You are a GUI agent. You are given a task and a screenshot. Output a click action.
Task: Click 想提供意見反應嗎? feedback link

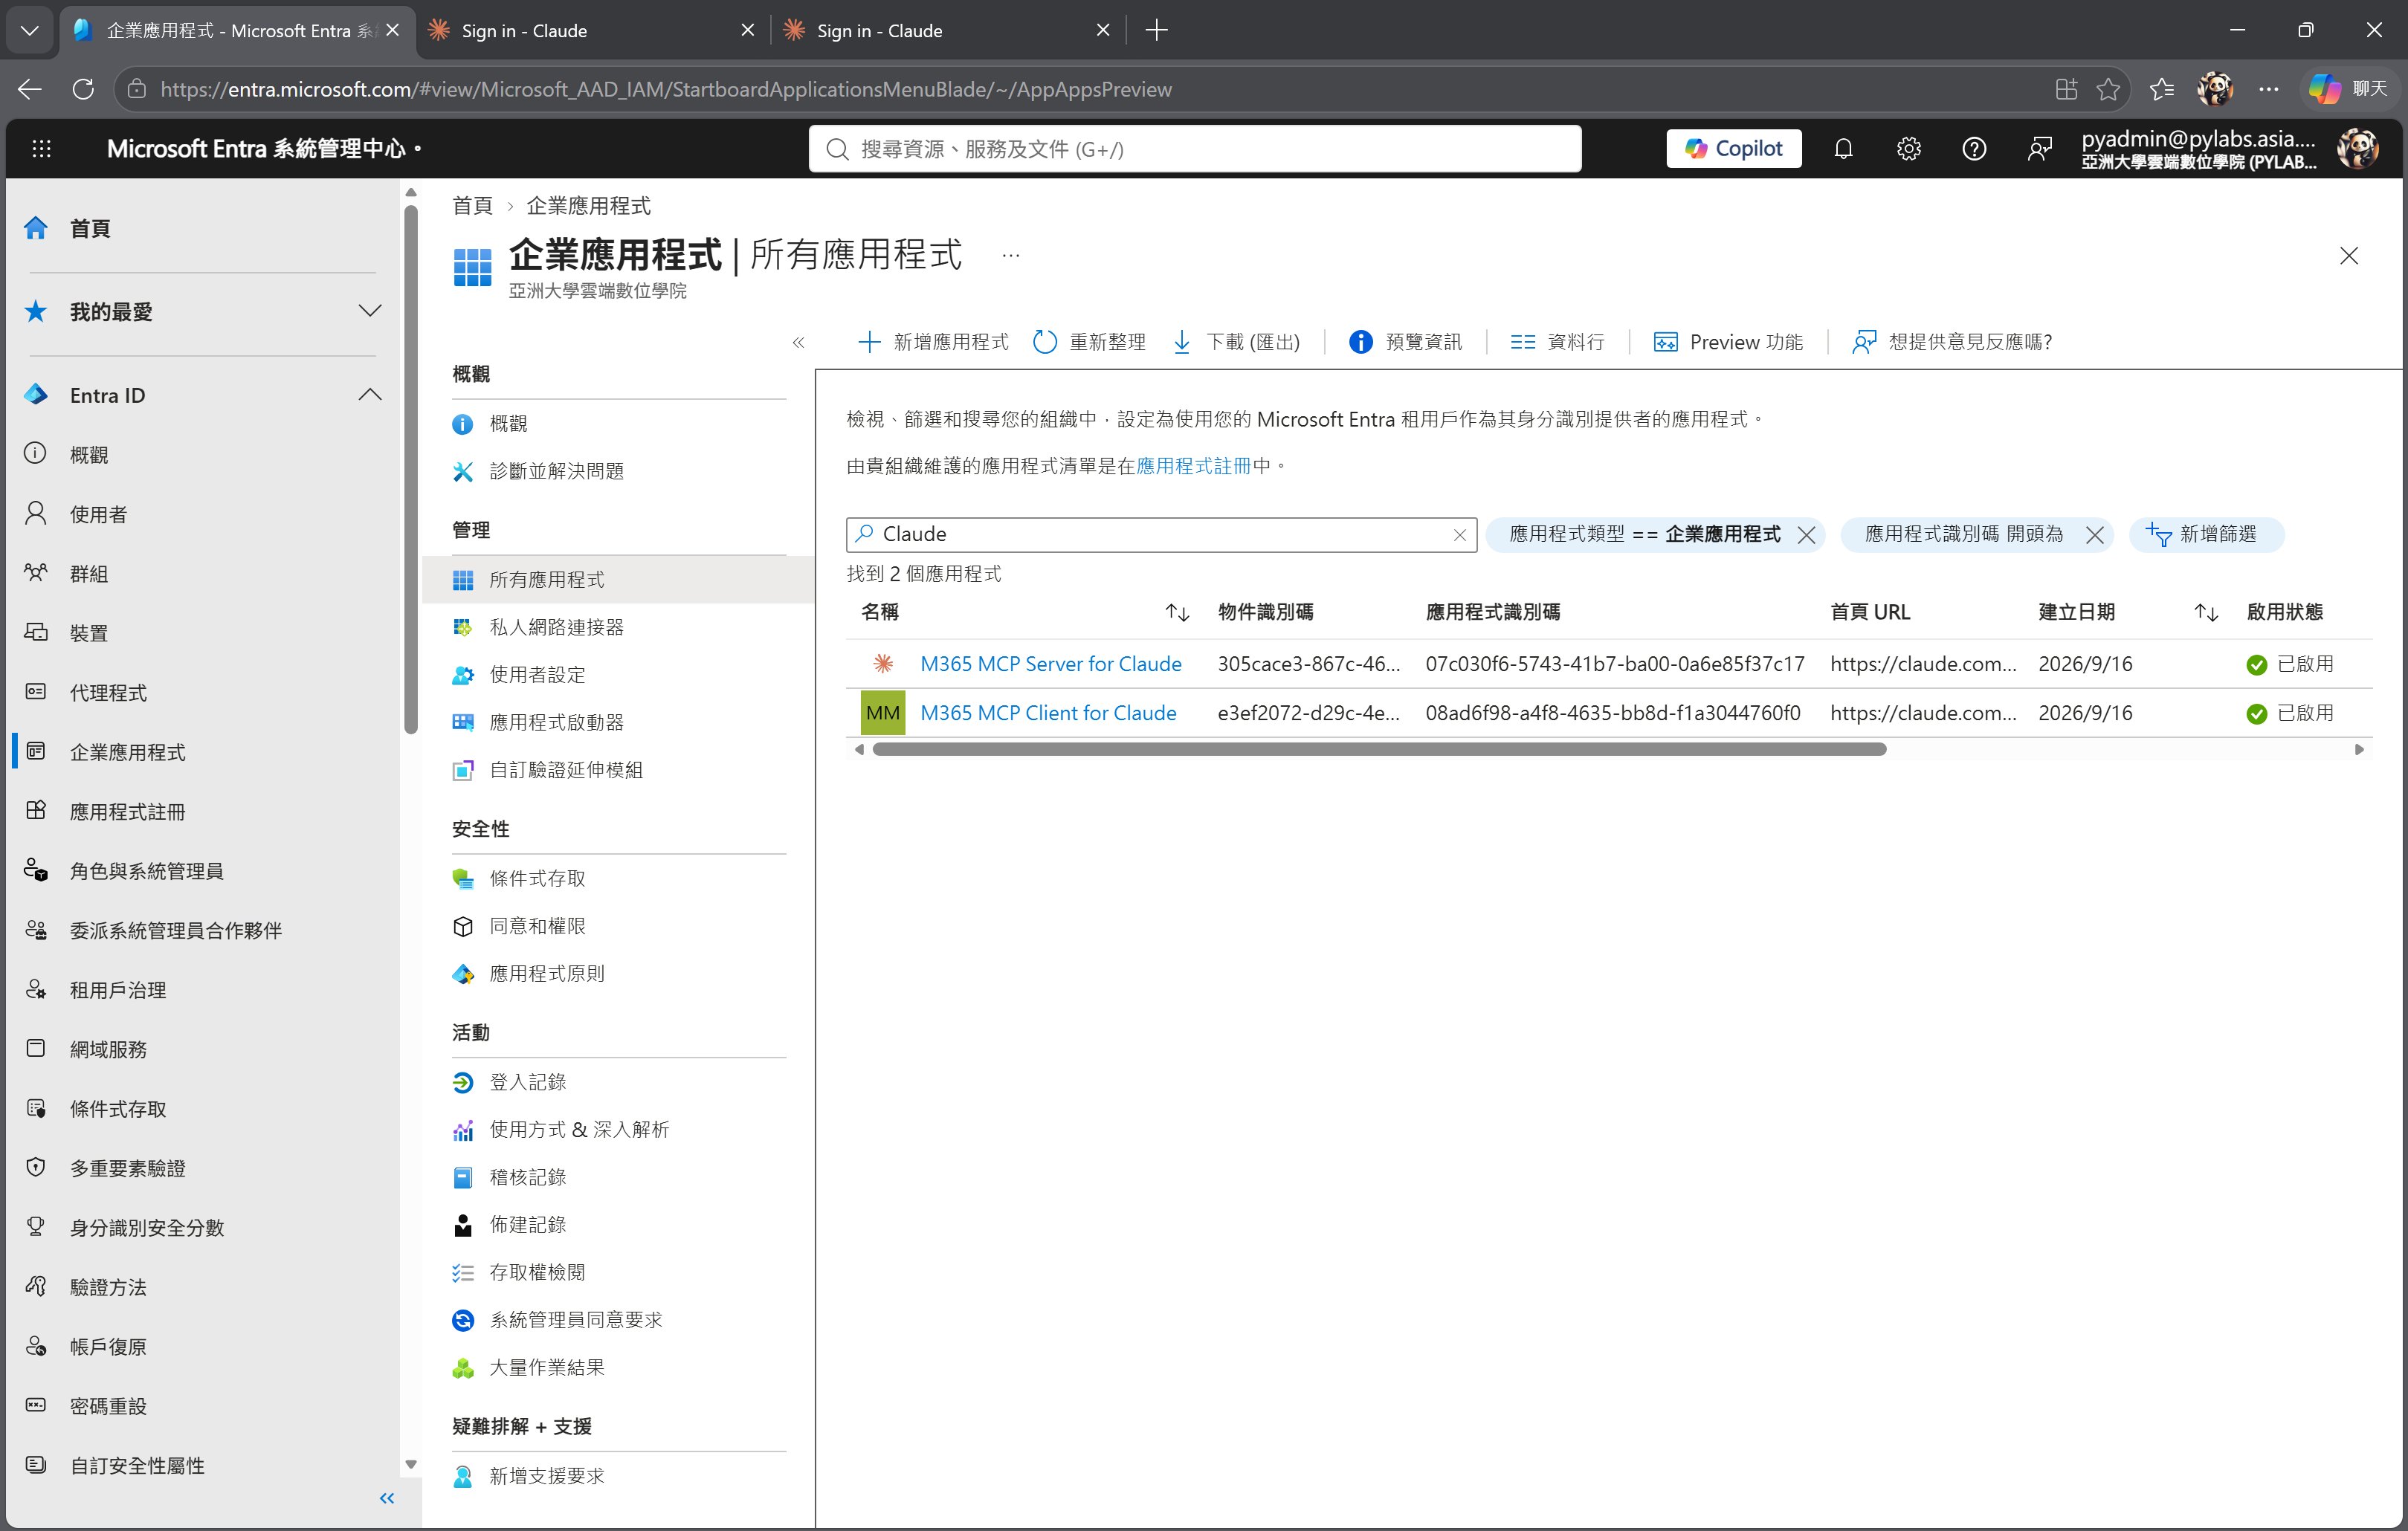click(x=1951, y=342)
